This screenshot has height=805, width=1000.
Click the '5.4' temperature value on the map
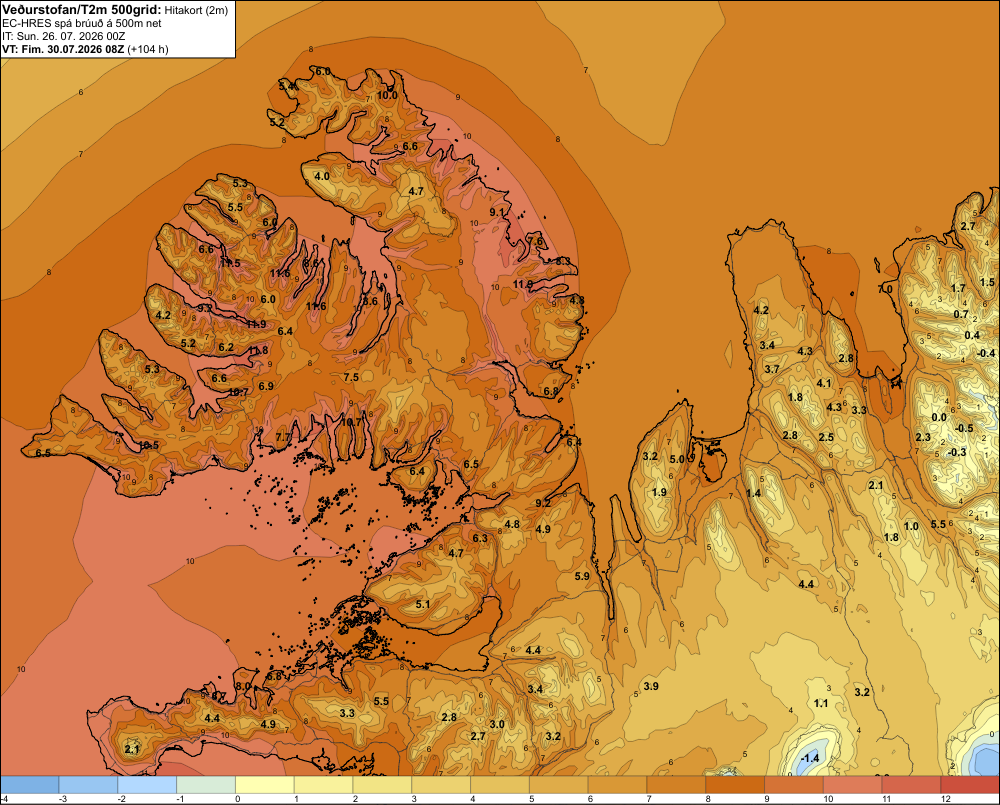[286, 85]
